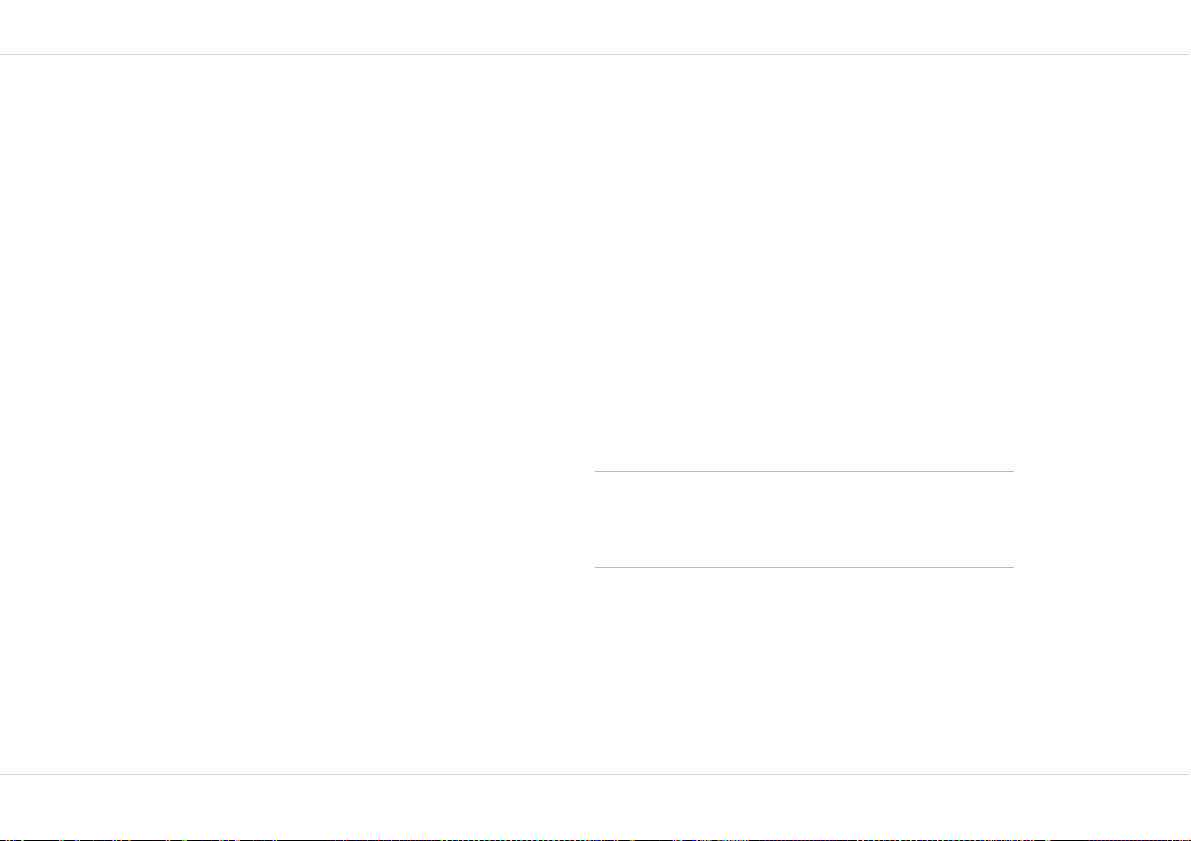
Task: Click the black strip along the bottom edge
Action: (596, 839)
